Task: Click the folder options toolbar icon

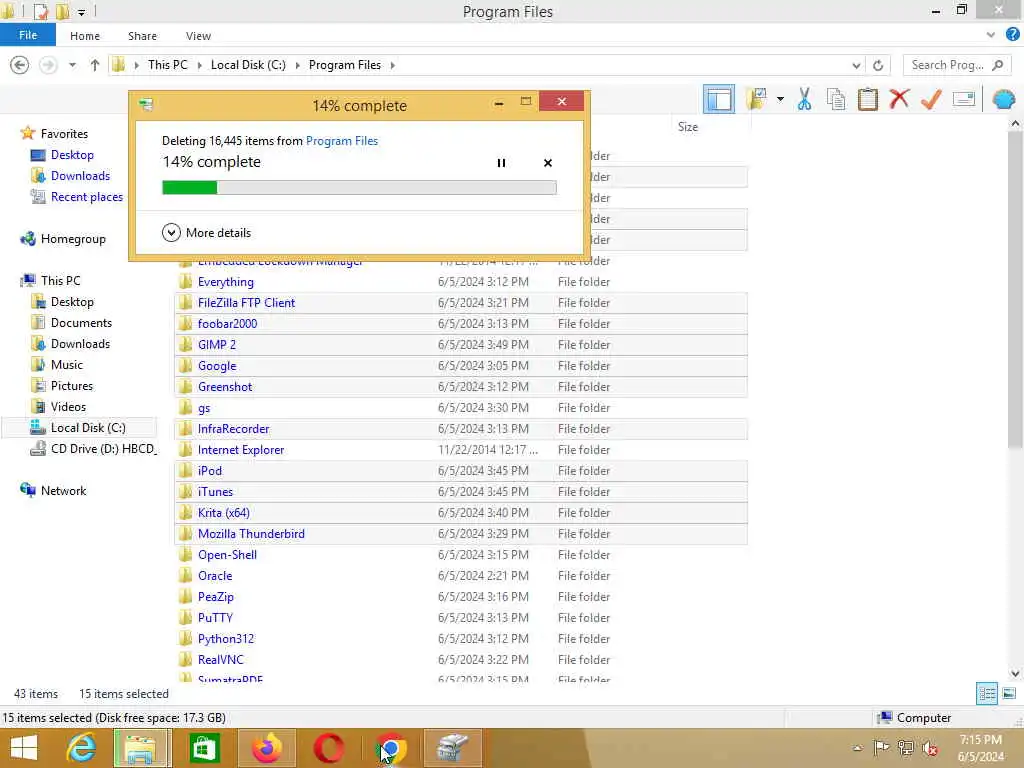Action: coord(757,100)
